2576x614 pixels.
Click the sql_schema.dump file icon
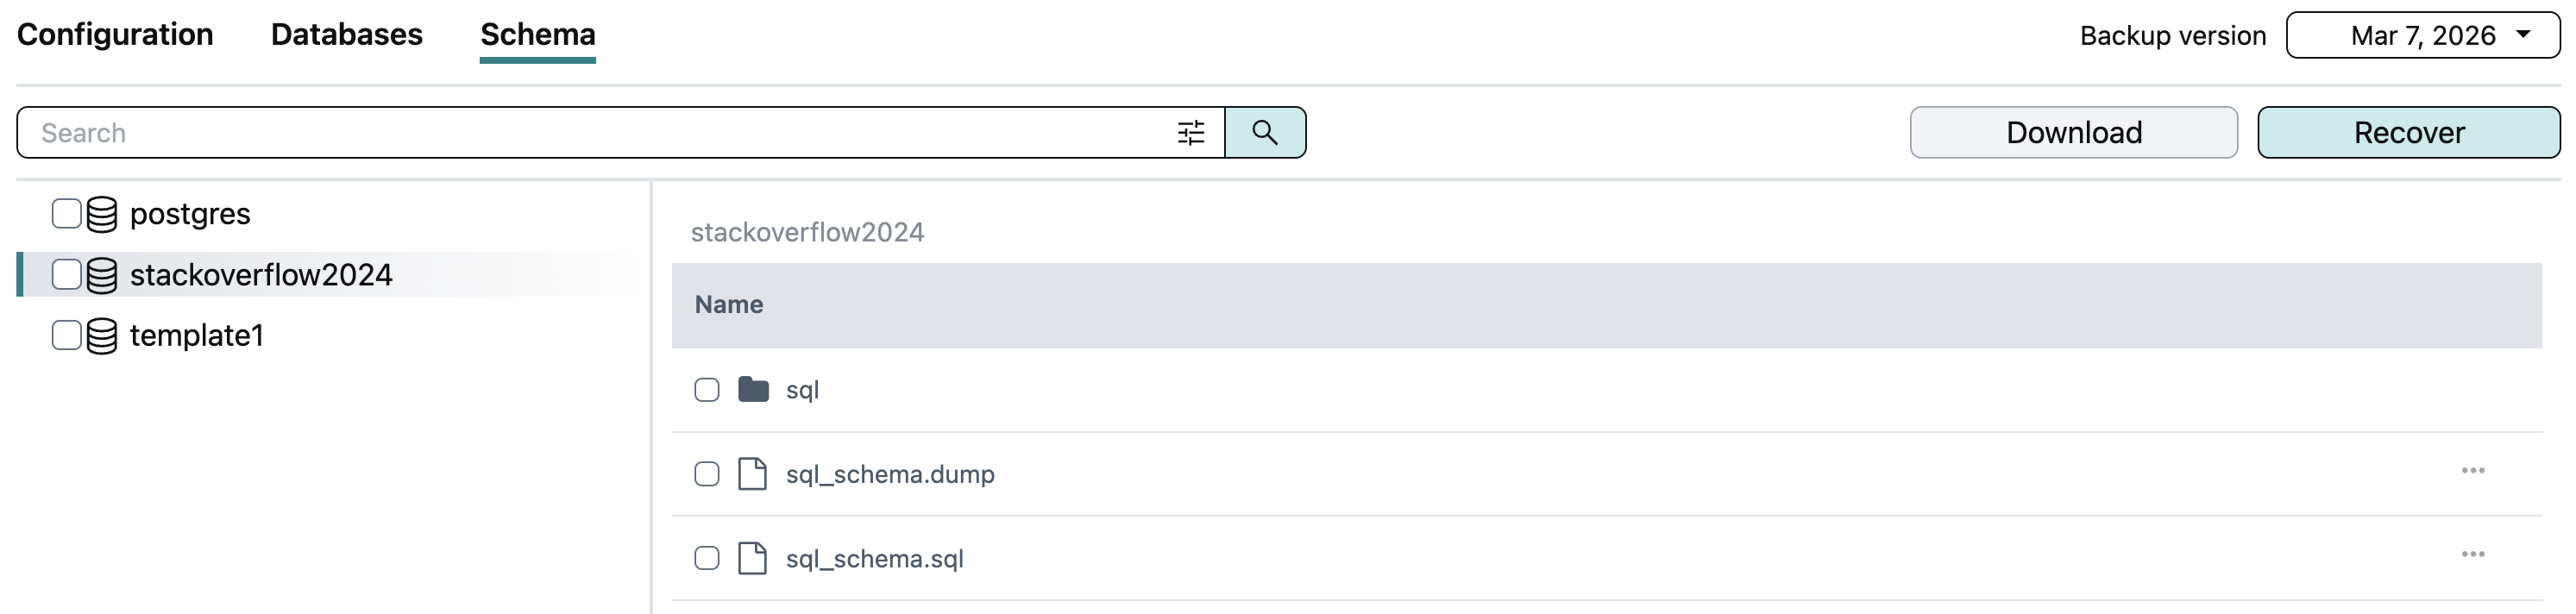click(752, 474)
